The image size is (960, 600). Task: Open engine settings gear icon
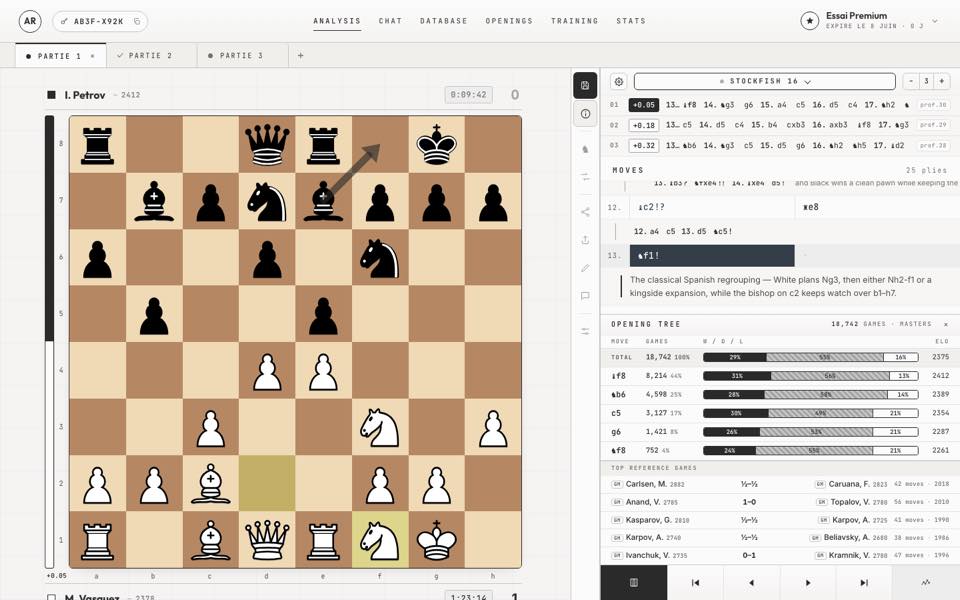click(x=618, y=81)
